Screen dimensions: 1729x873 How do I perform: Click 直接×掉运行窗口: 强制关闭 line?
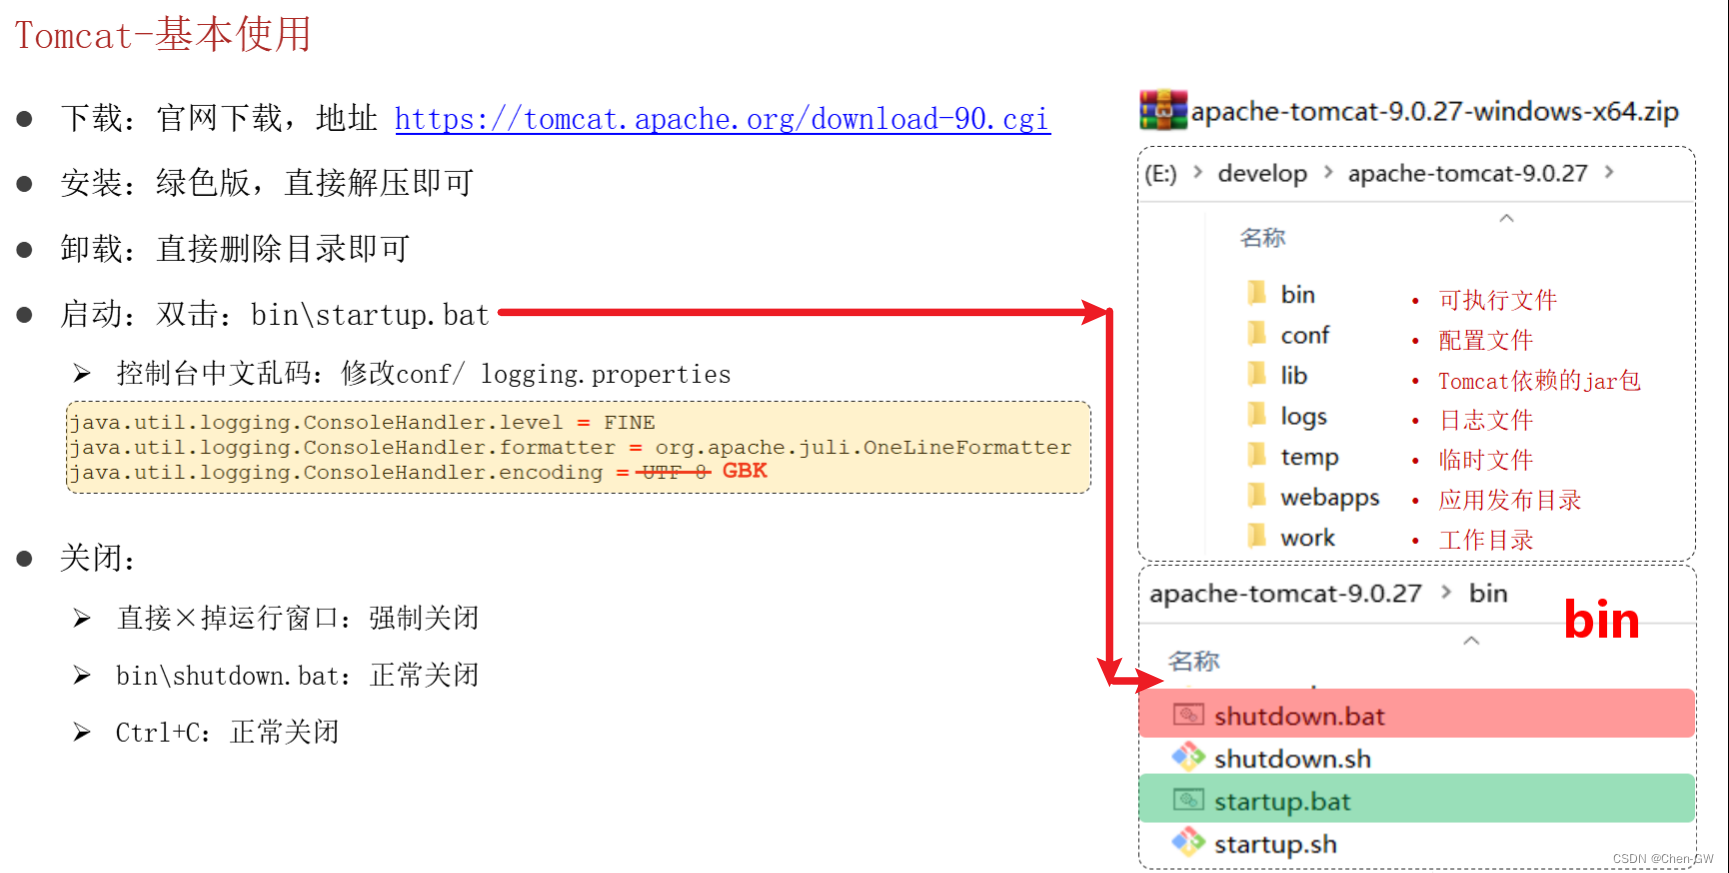[298, 618]
